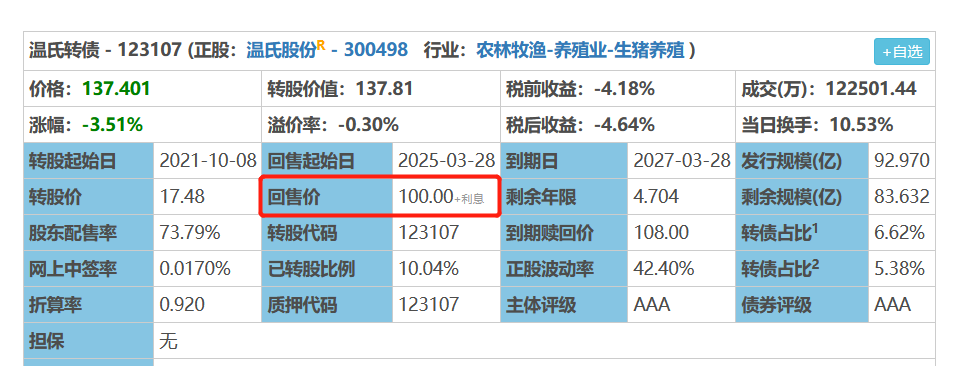Screen dimensions: 959x366
Task: Click the 折算率 value 0.920
Action: 182,305
